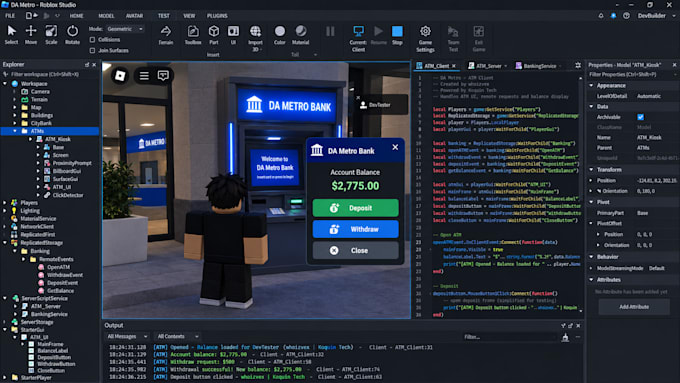Pause the running playtest
Screen dimensions: 680x383
tap(330, 31)
